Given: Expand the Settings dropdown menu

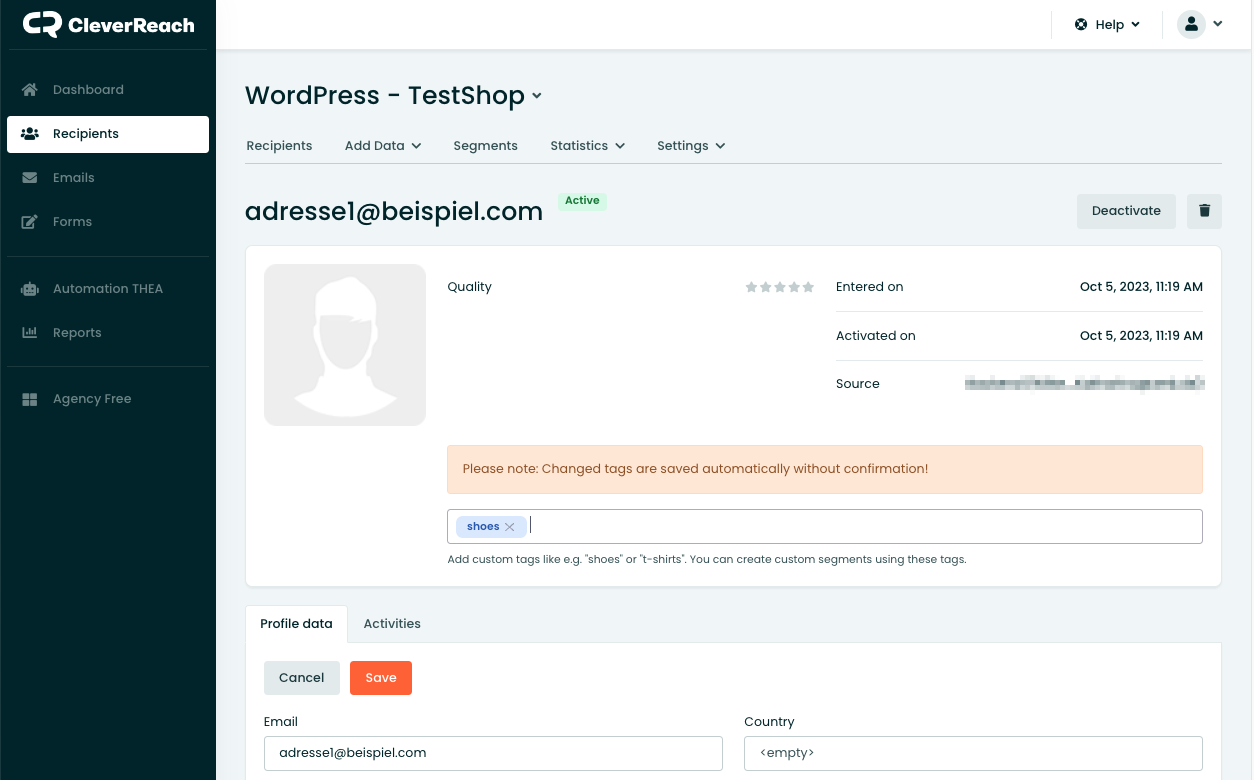Looking at the screenshot, I should [690, 145].
